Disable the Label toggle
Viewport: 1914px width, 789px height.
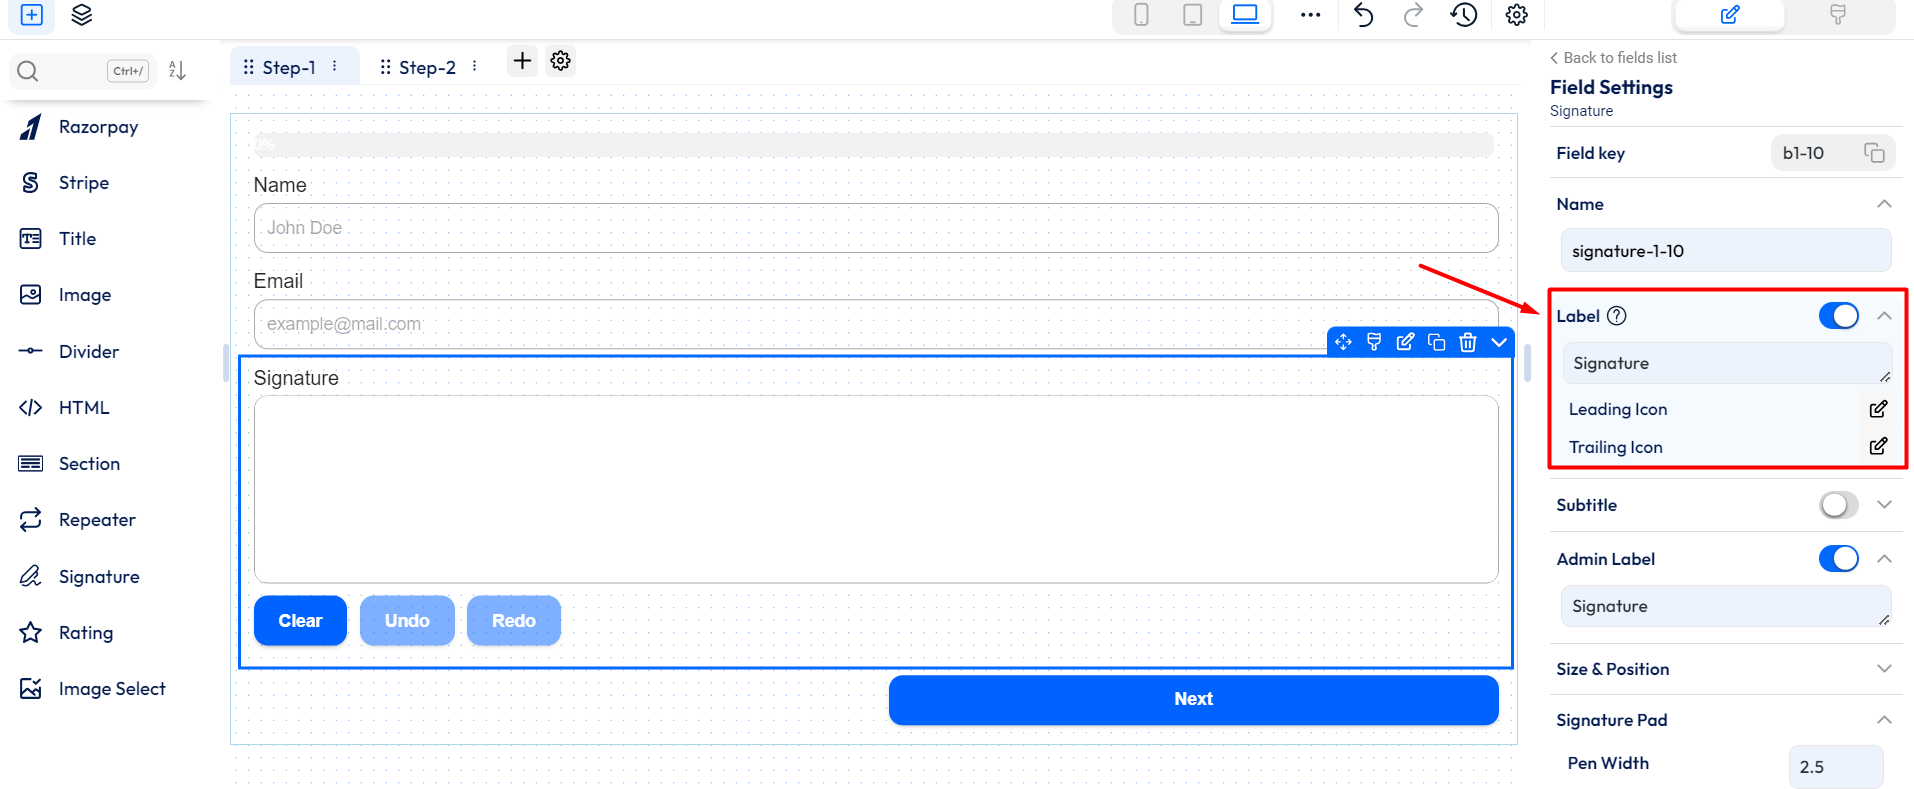1838,316
